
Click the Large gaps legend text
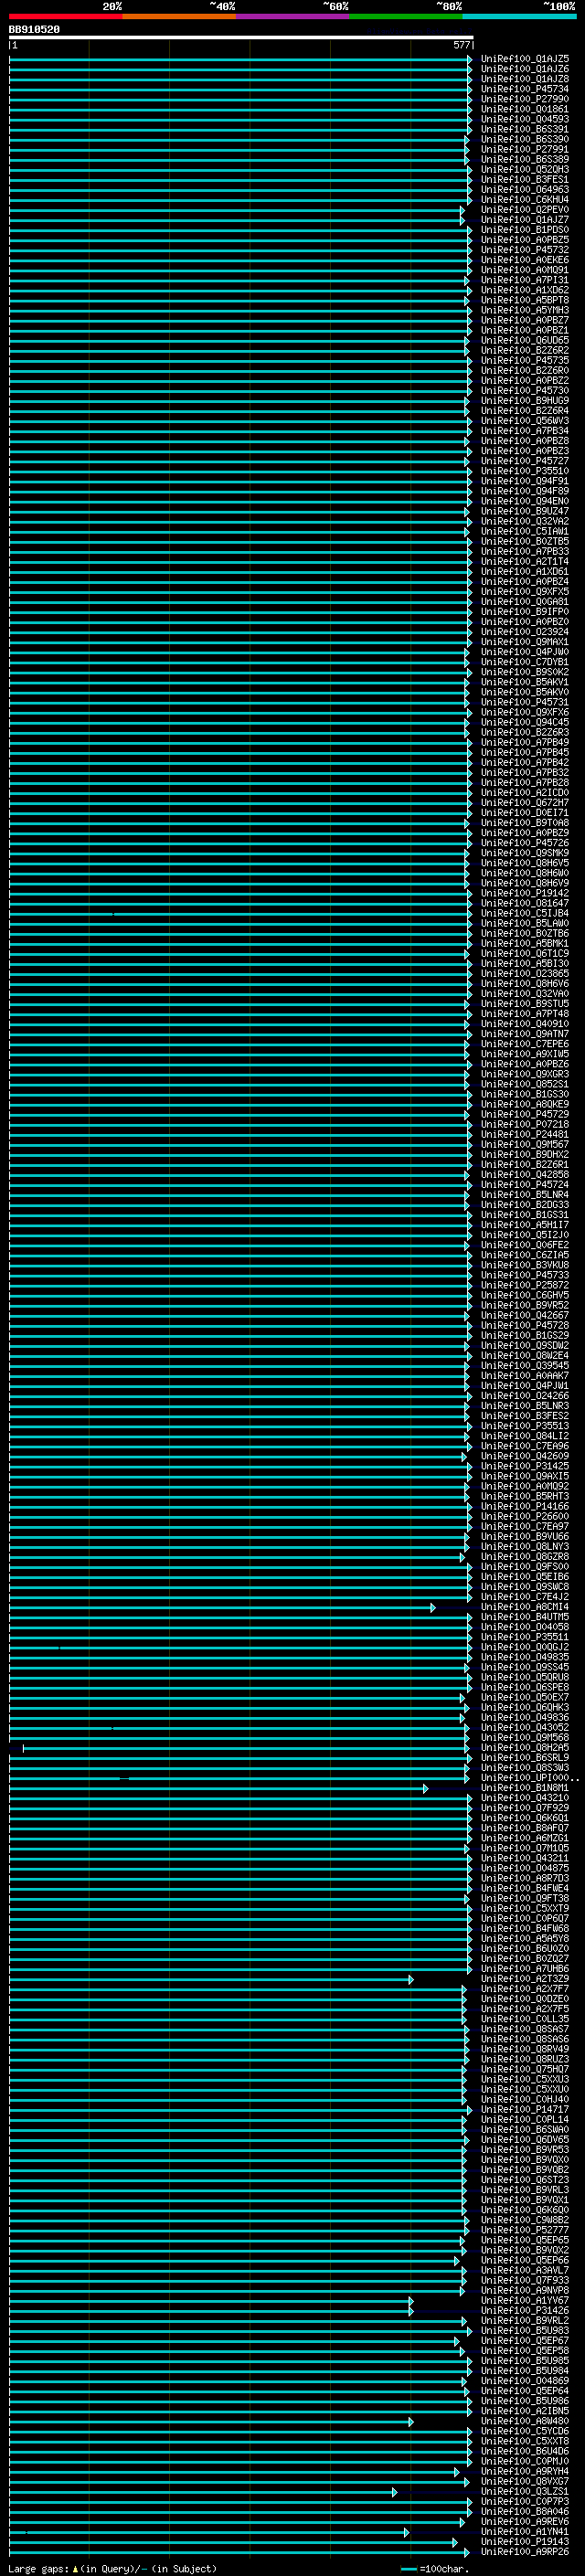(x=112, y=2569)
